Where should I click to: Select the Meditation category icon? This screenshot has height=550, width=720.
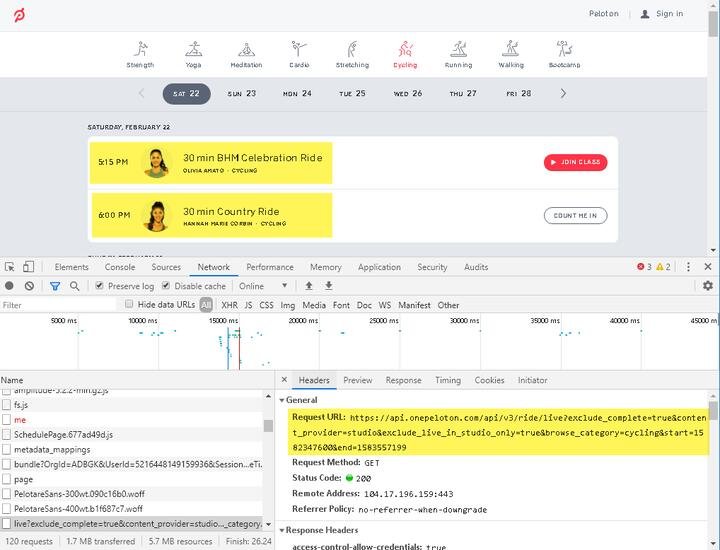click(247, 49)
